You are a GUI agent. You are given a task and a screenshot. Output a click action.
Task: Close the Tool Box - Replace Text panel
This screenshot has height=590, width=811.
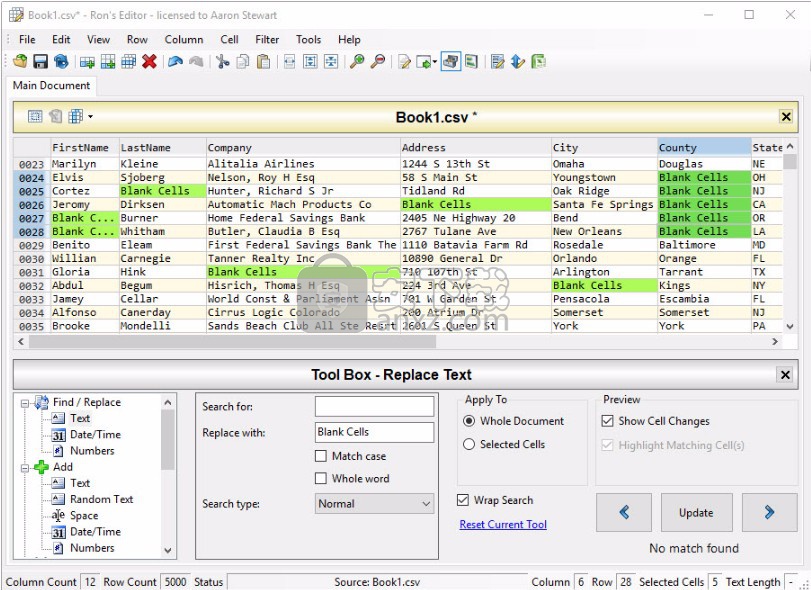785,374
